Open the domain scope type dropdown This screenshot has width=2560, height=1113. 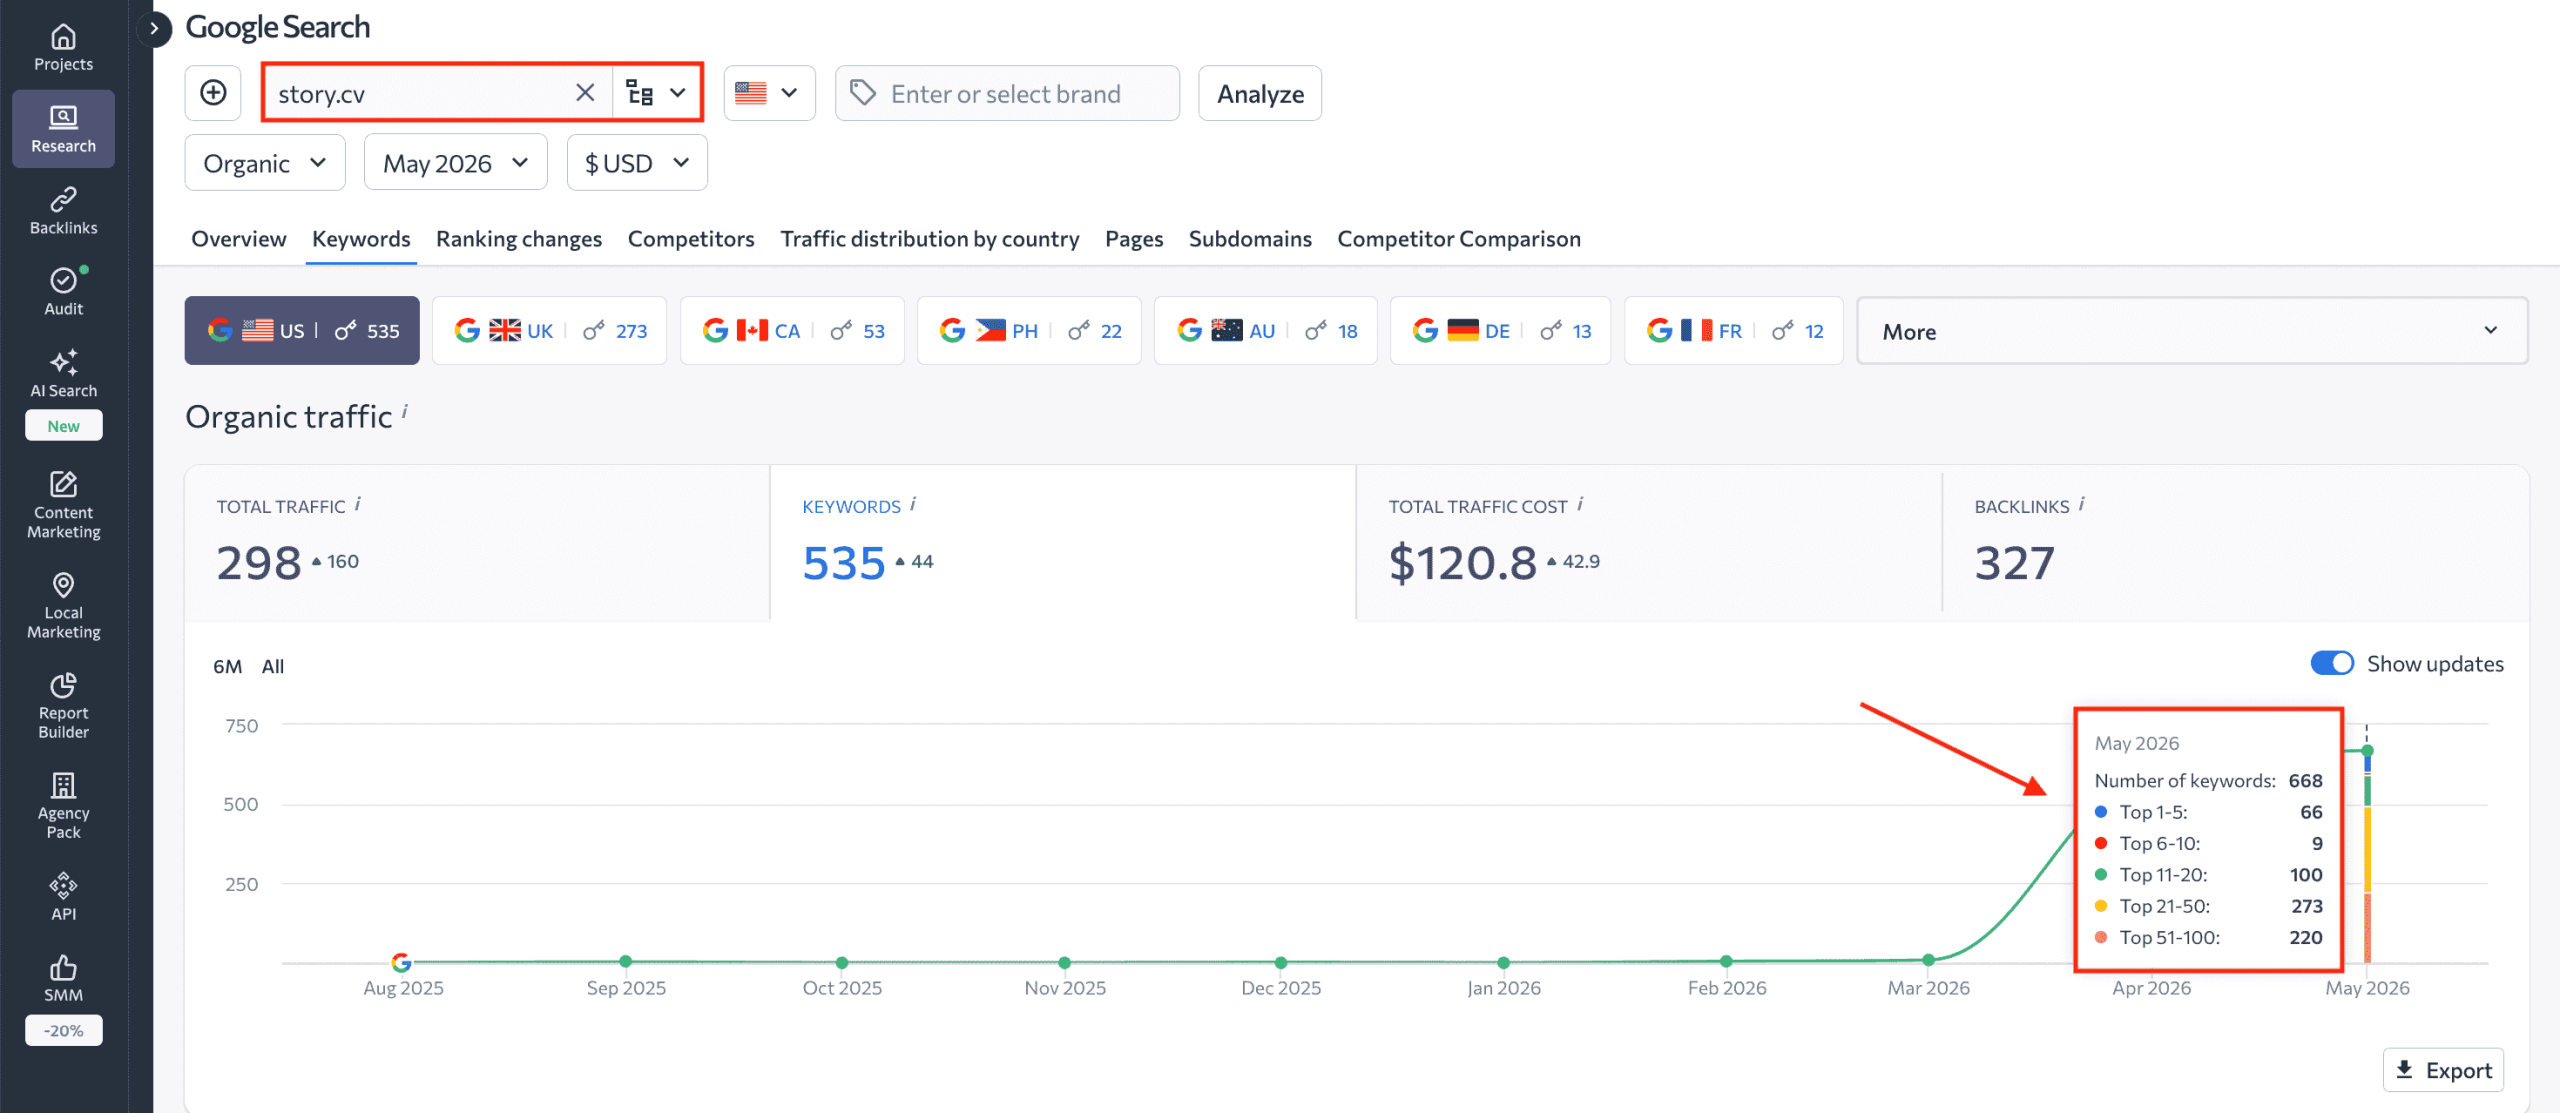point(656,93)
